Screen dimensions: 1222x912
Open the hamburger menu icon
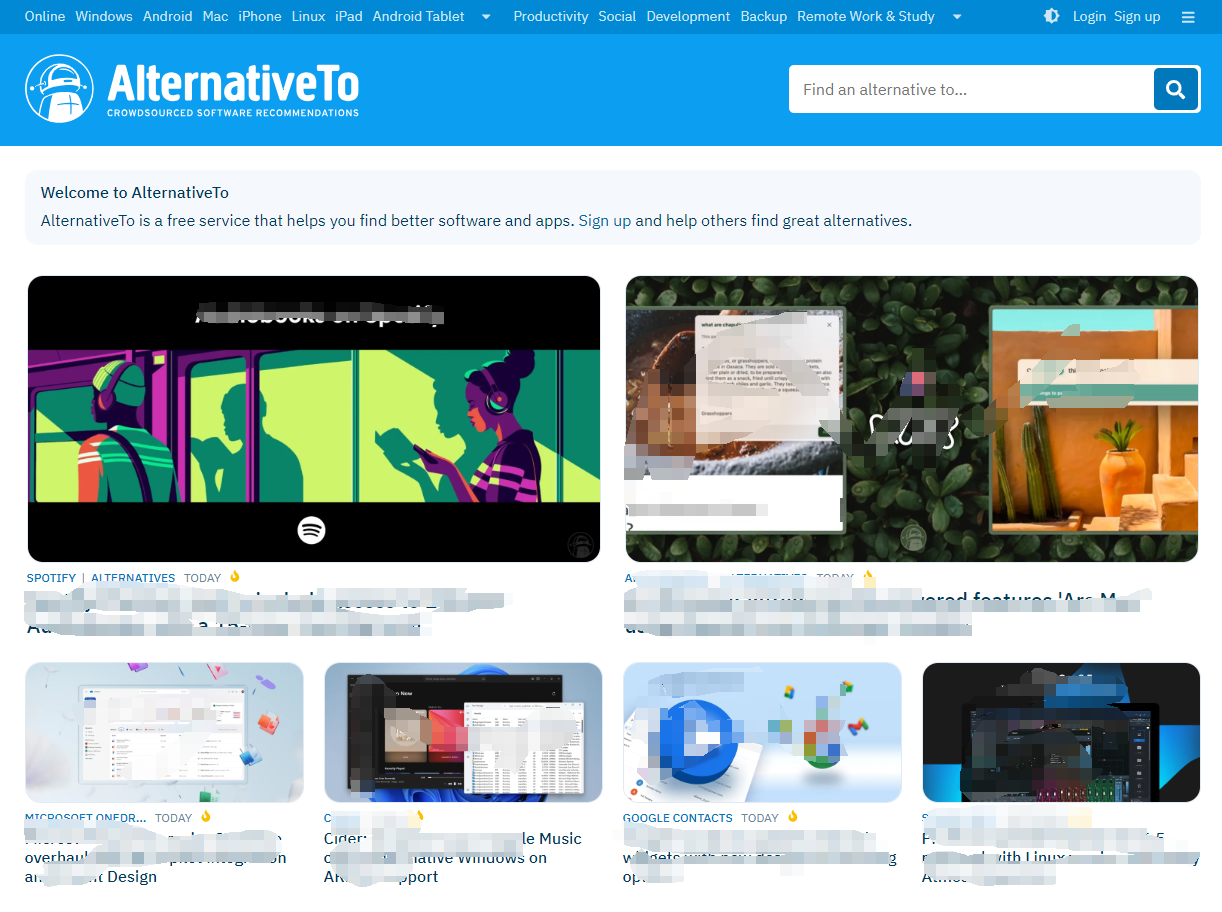(1188, 17)
